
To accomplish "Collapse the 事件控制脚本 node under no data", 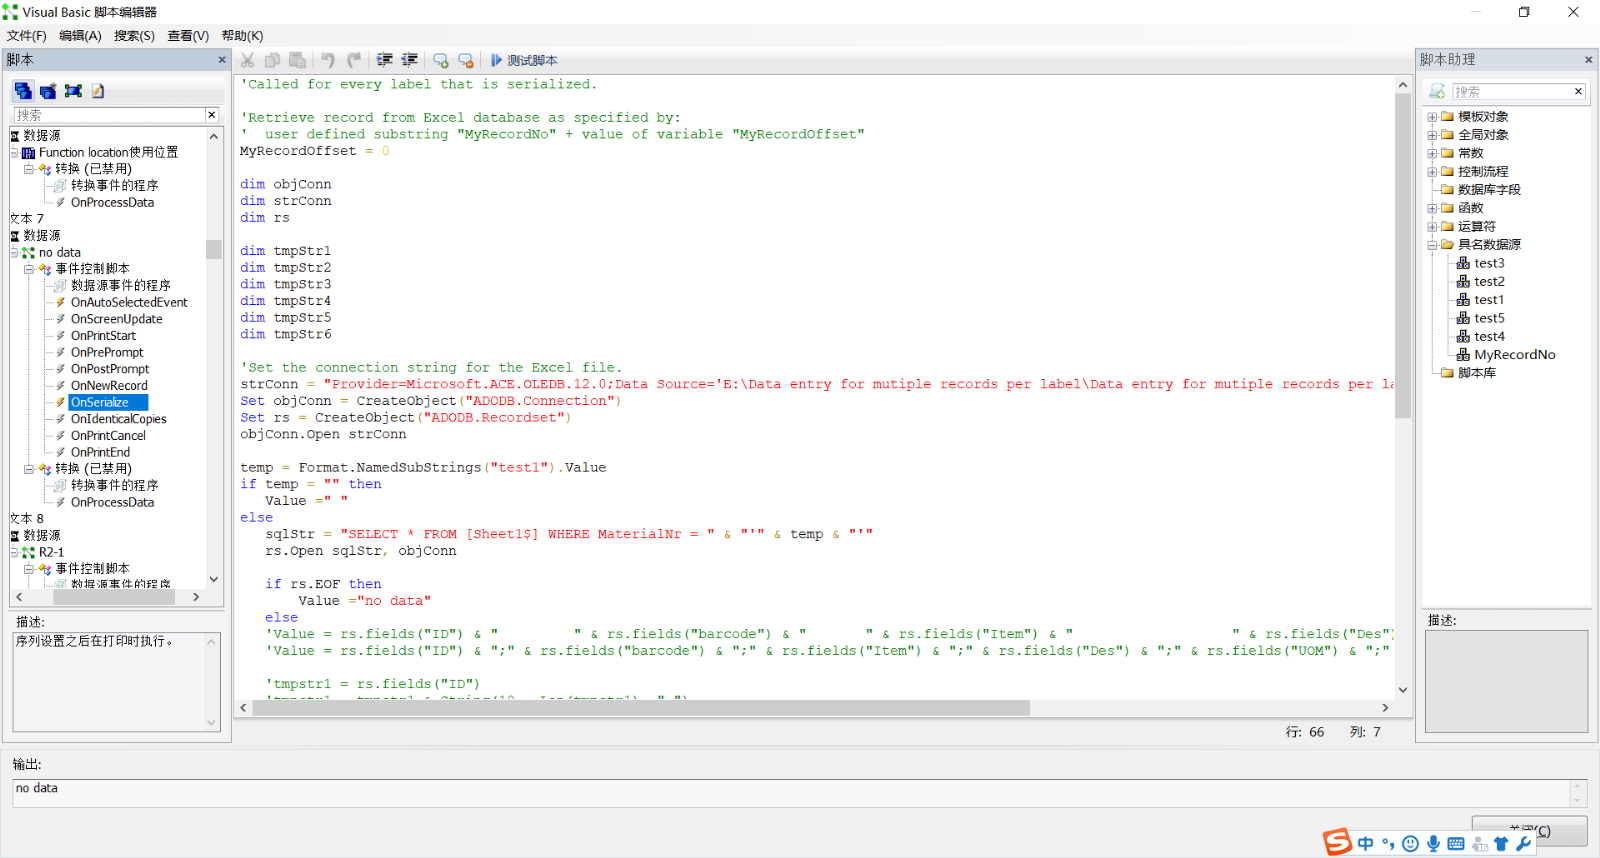I will pos(29,269).
